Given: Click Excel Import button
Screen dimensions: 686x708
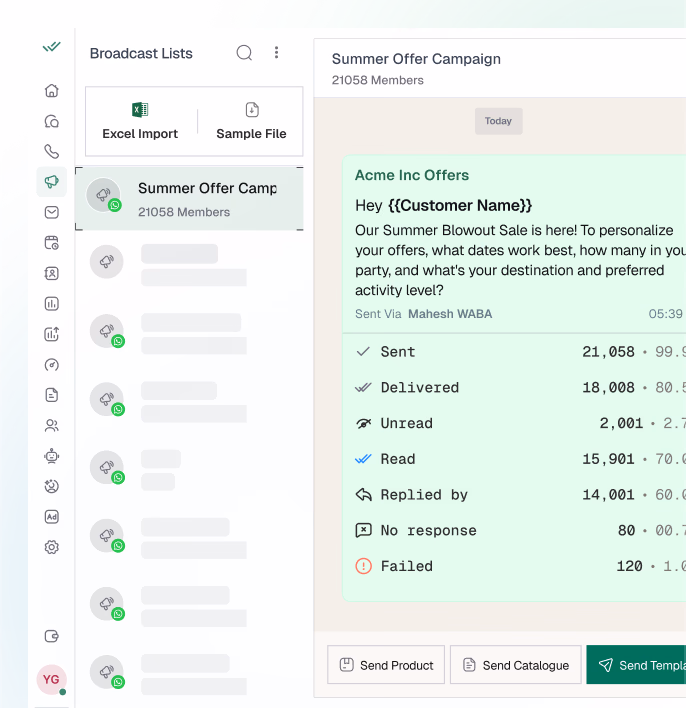Looking at the screenshot, I should 140,121.
